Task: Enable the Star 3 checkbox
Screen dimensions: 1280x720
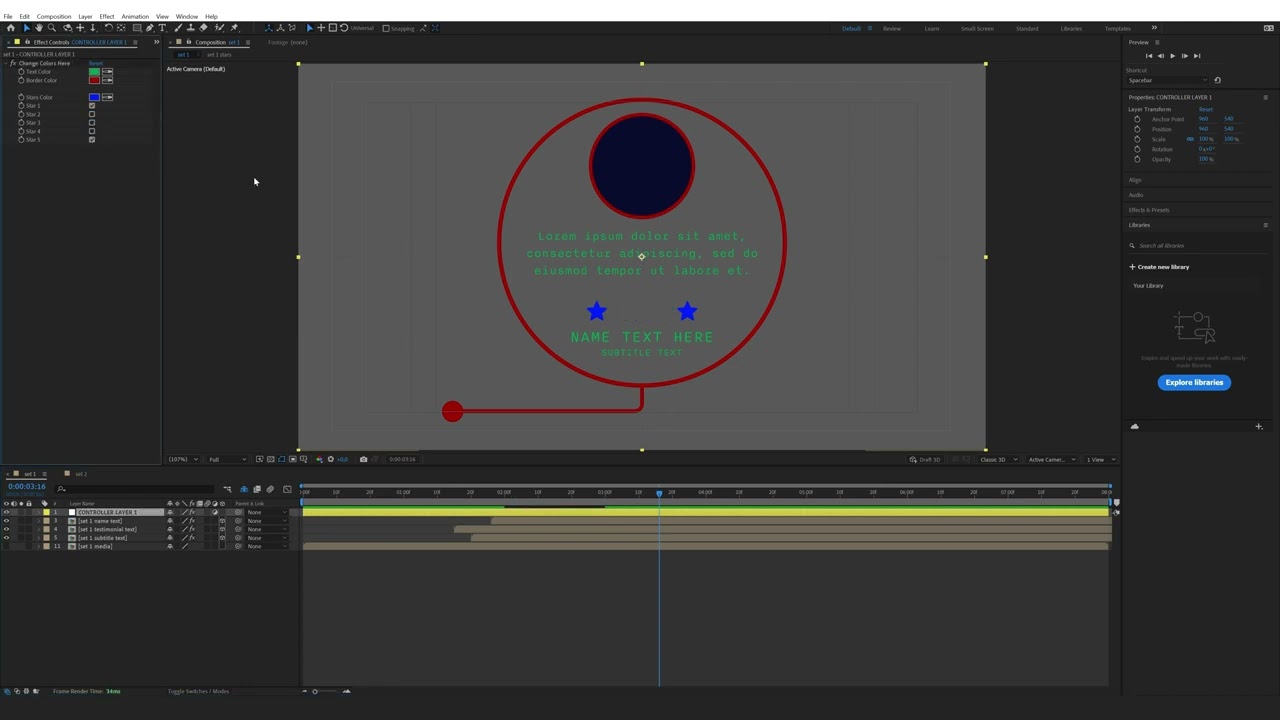Action: point(92,122)
